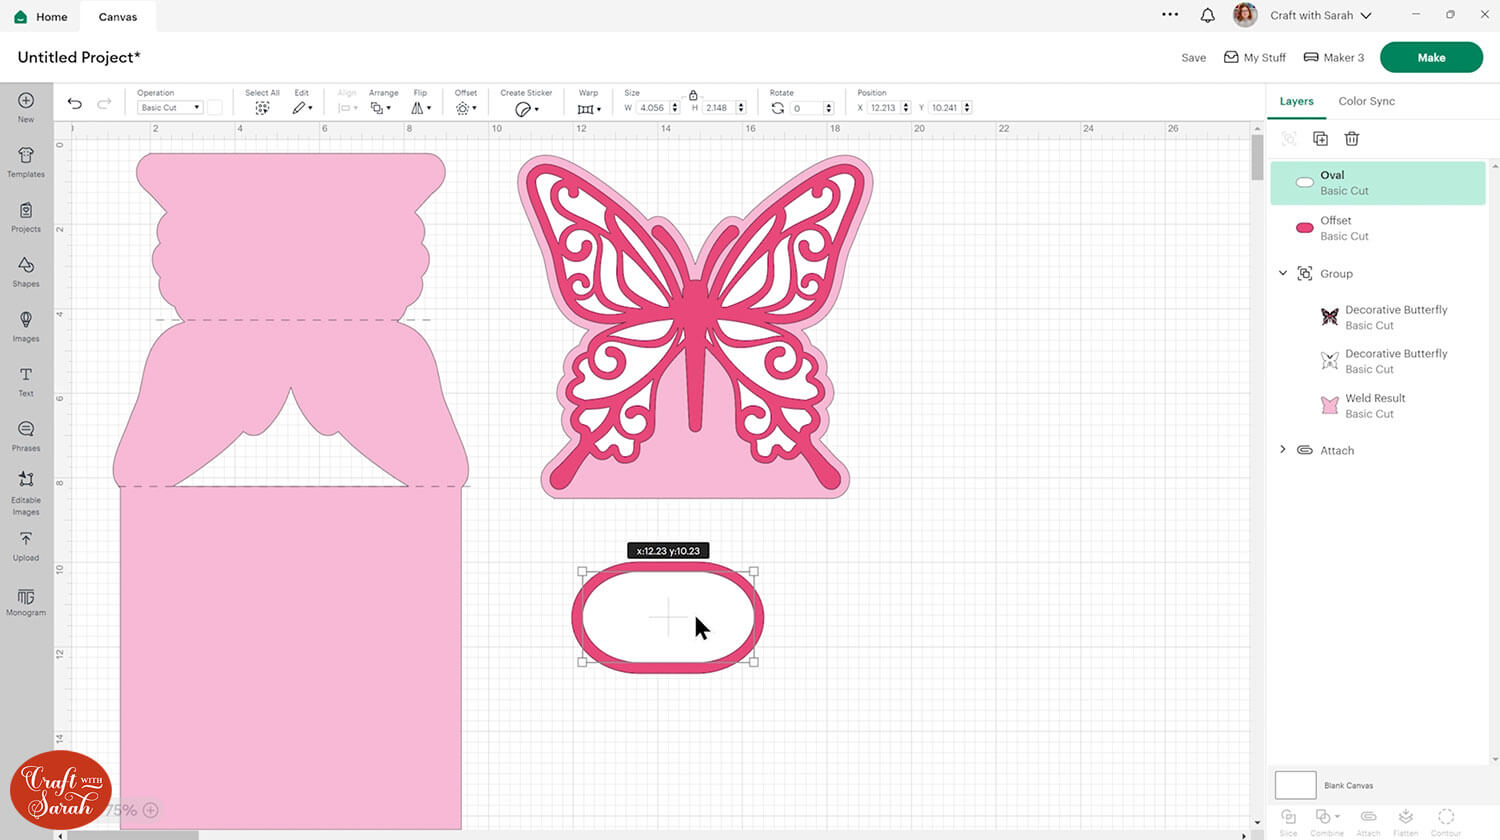Select the Text tool
The width and height of the screenshot is (1500, 840).
coord(26,381)
